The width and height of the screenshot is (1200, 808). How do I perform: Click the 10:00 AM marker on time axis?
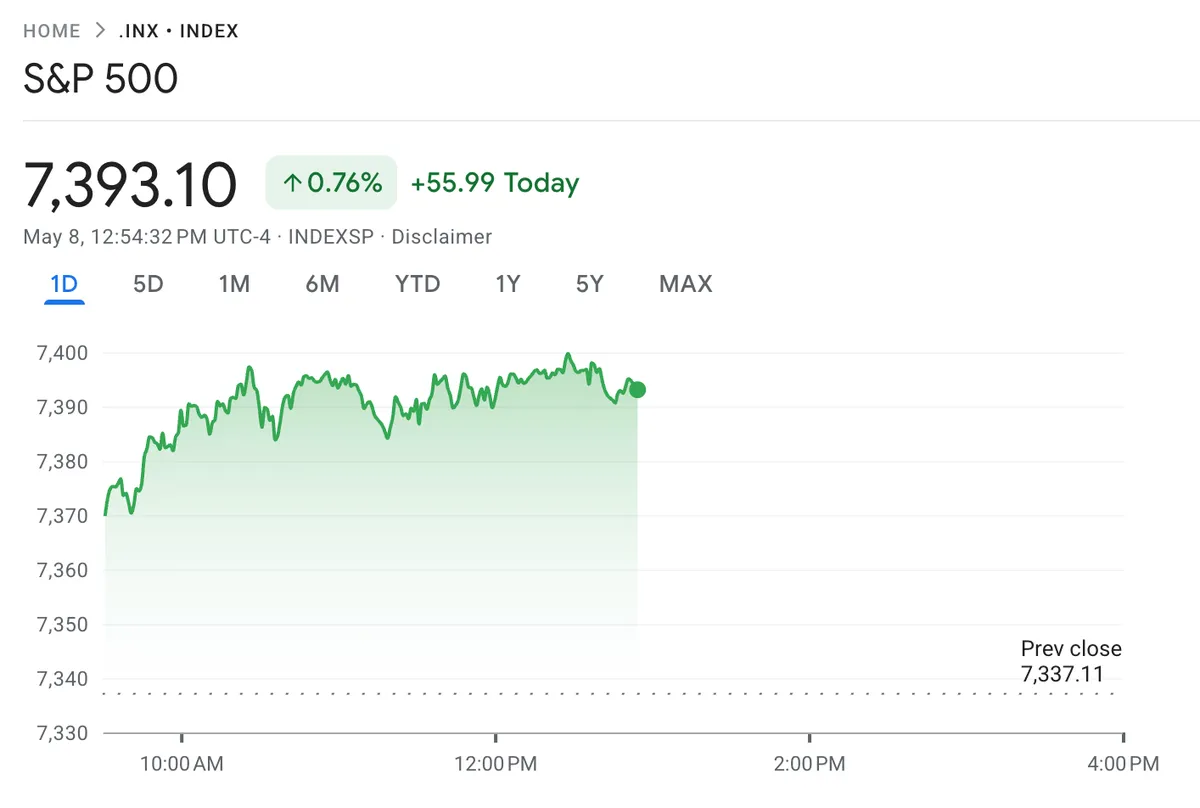pos(182,764)
